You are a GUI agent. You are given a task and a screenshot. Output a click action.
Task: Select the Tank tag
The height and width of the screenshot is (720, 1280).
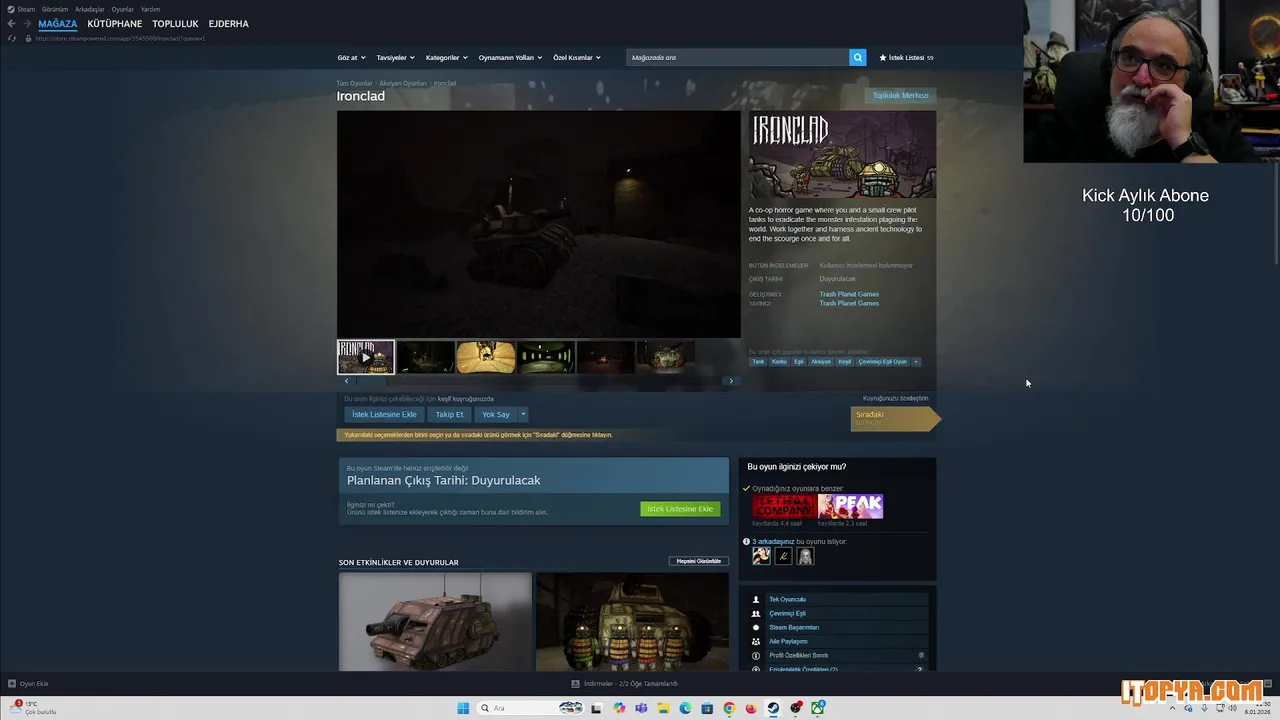(x=758, y=362)
